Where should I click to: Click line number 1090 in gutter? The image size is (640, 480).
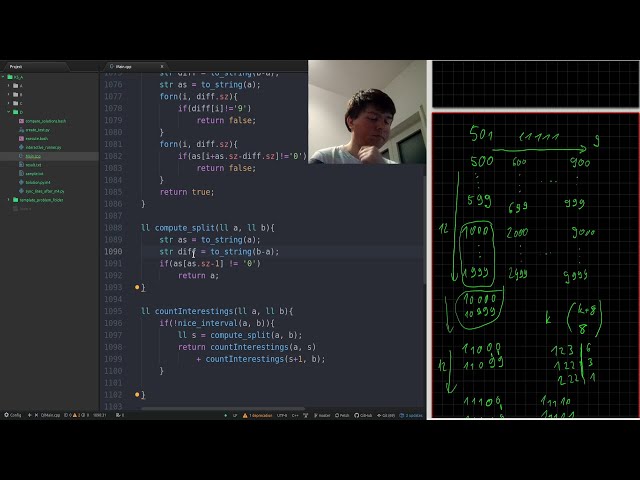(x=113, y=251)
